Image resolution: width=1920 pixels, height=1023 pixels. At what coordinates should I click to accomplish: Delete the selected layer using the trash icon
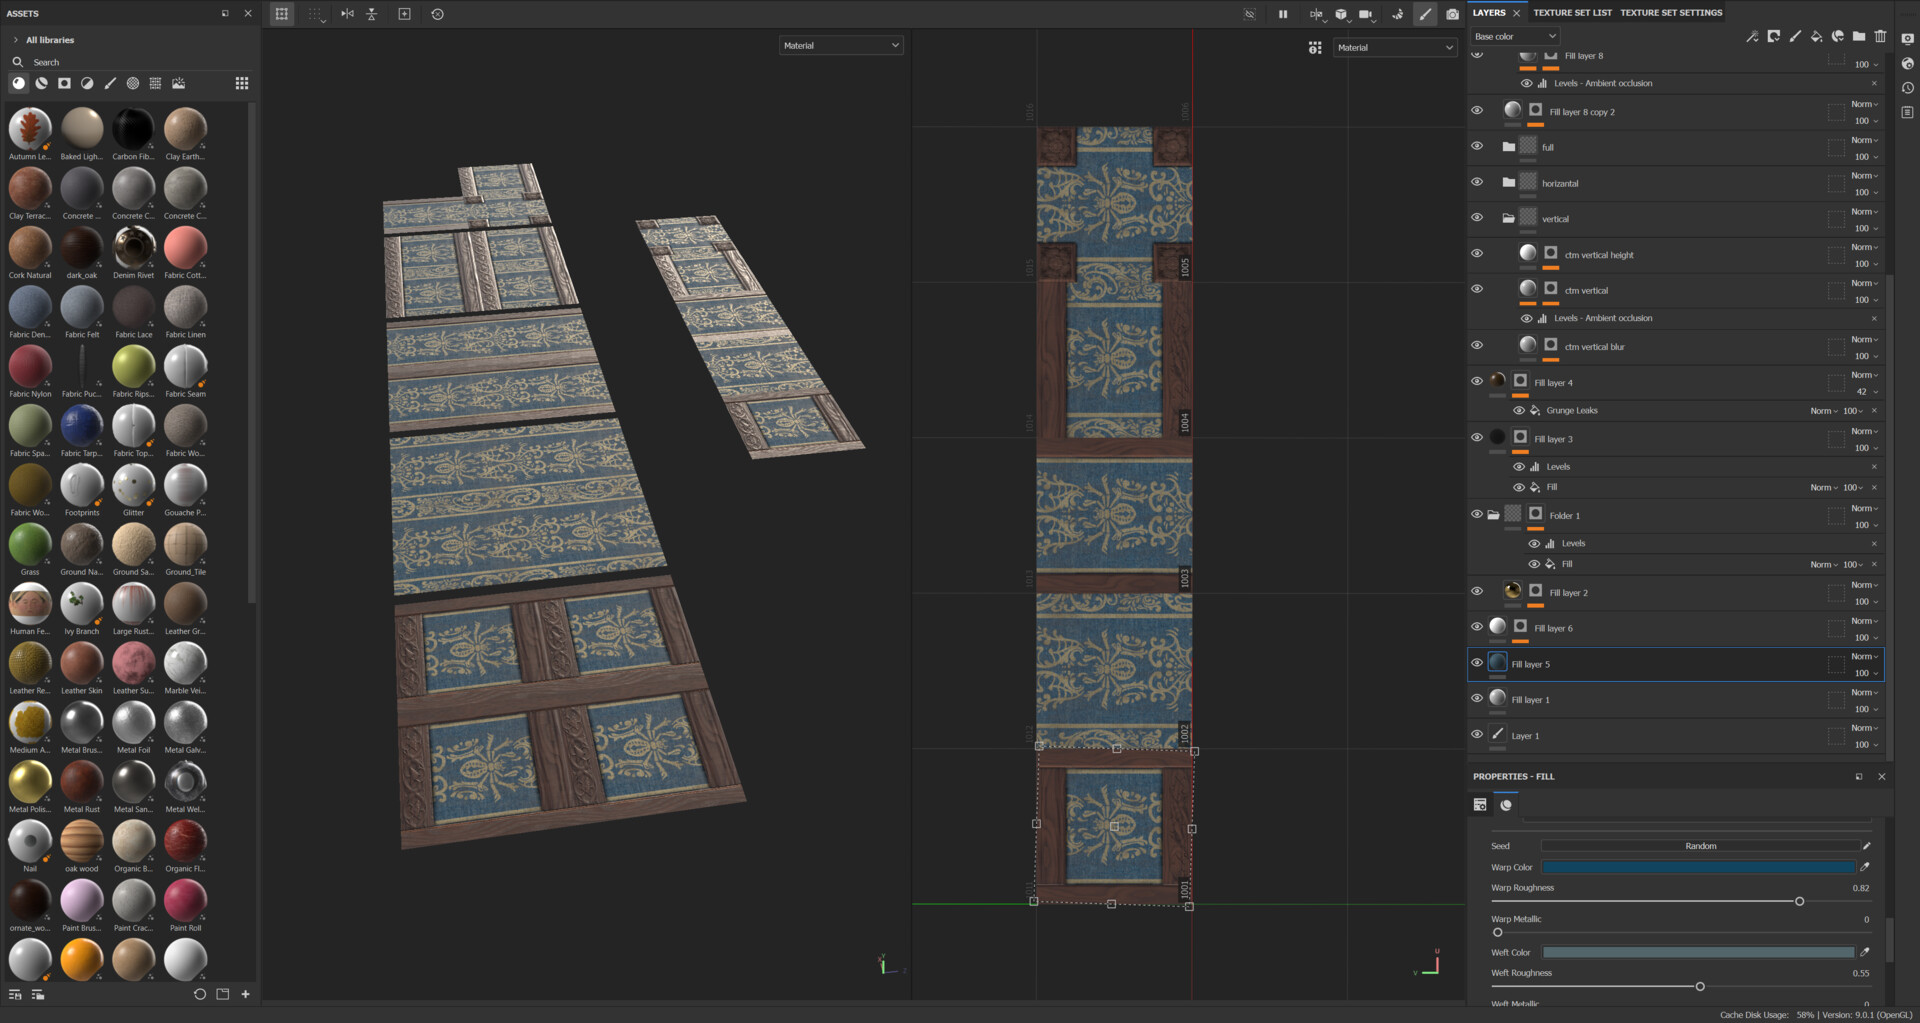tap(1881, 36)
